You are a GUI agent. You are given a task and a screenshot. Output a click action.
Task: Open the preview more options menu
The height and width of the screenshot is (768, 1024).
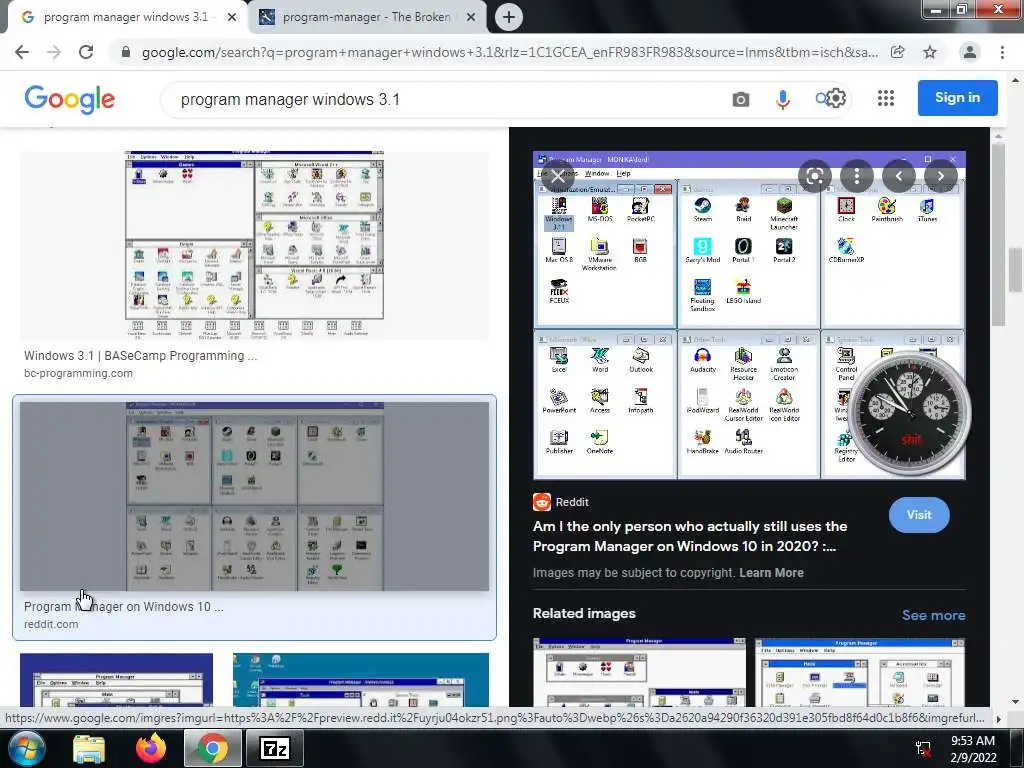(x=857, y=176)
